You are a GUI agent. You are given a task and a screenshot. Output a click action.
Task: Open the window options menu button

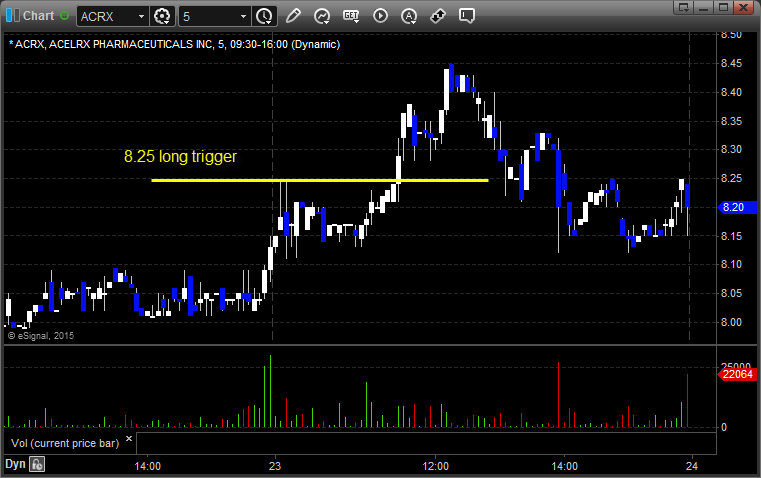tap(684, 7)
